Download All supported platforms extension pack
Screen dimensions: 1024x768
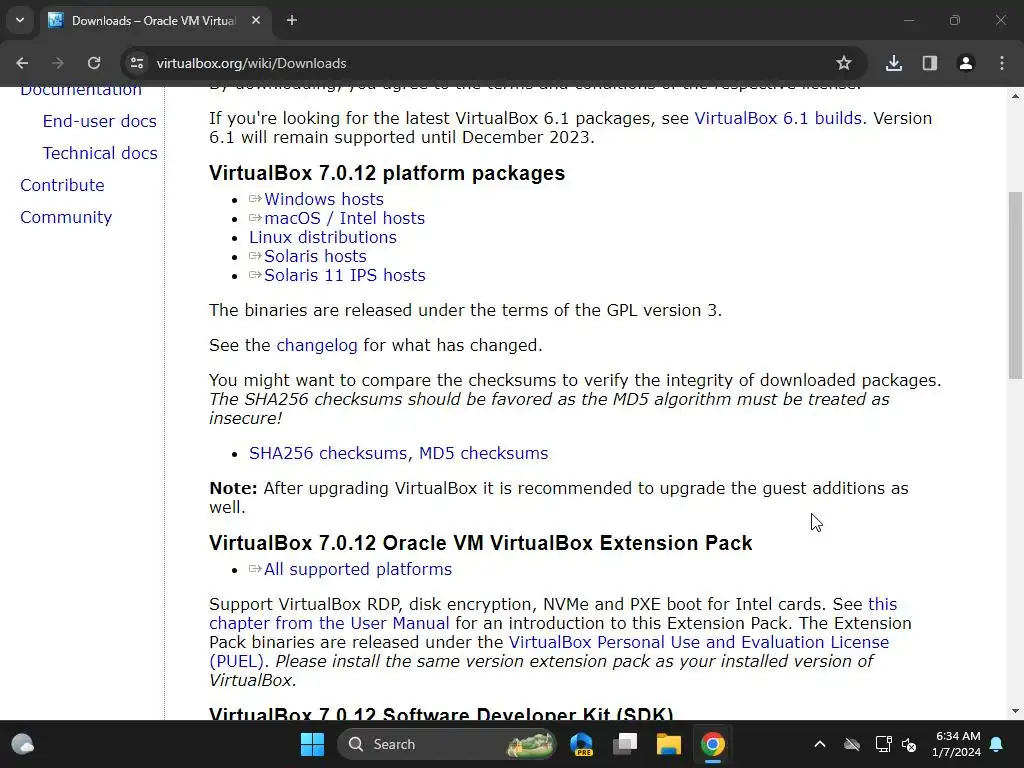pos(357,569)
